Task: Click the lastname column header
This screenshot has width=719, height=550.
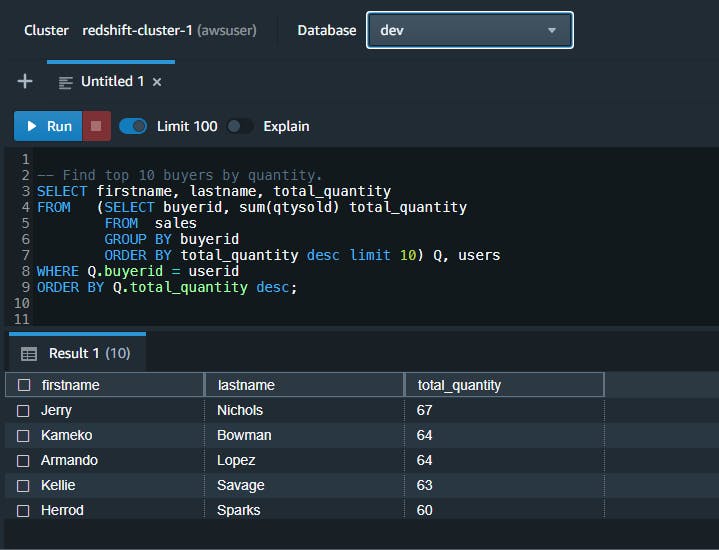Action: click(x=246, y=385)
